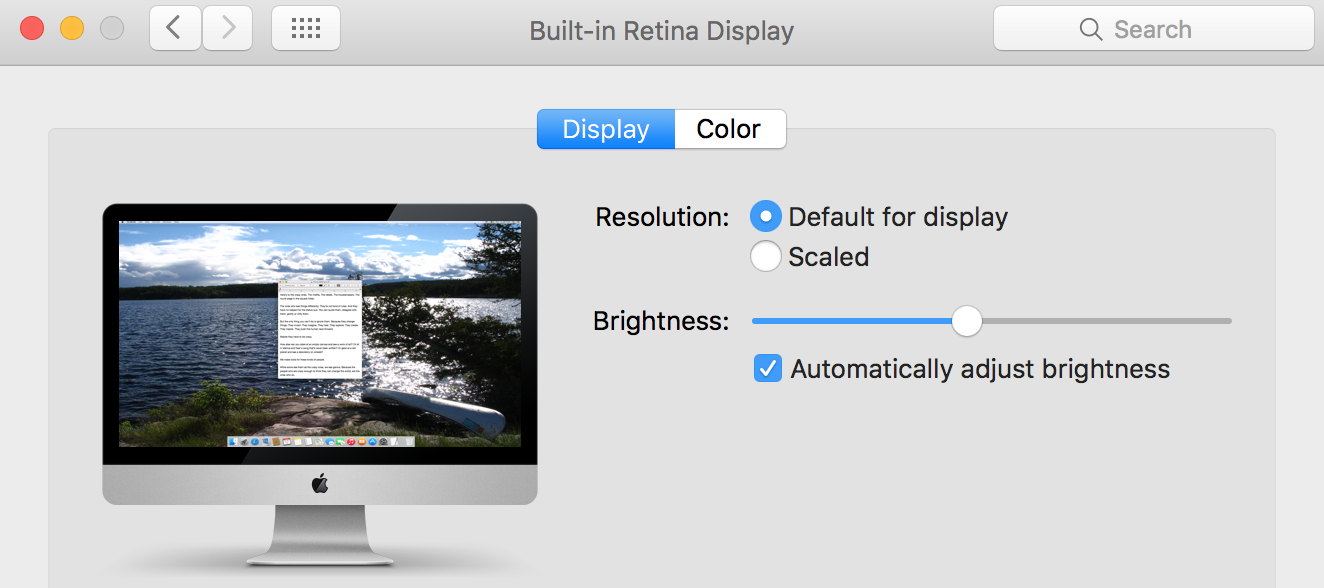Adjust the Brightness slider
The height and width of the screenshot is (588, 1324).
click(x=966, y=321)
